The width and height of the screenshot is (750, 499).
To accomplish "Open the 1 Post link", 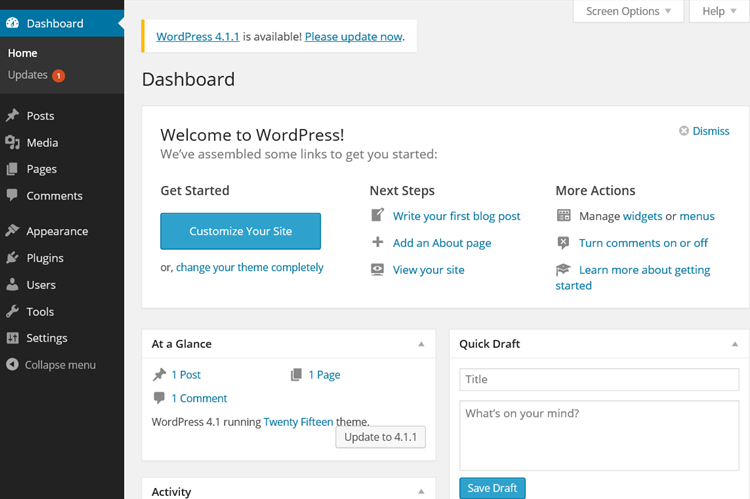I will (186, 375).
